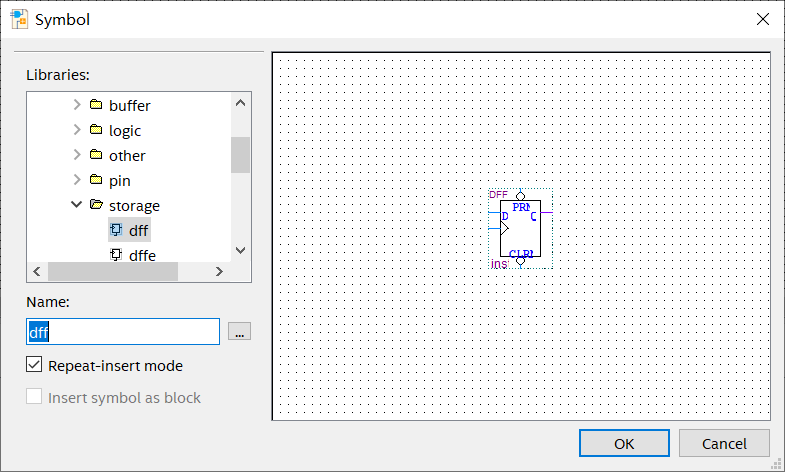Click the other folder icon
This screenshot has width=785, height=472.
96,155
